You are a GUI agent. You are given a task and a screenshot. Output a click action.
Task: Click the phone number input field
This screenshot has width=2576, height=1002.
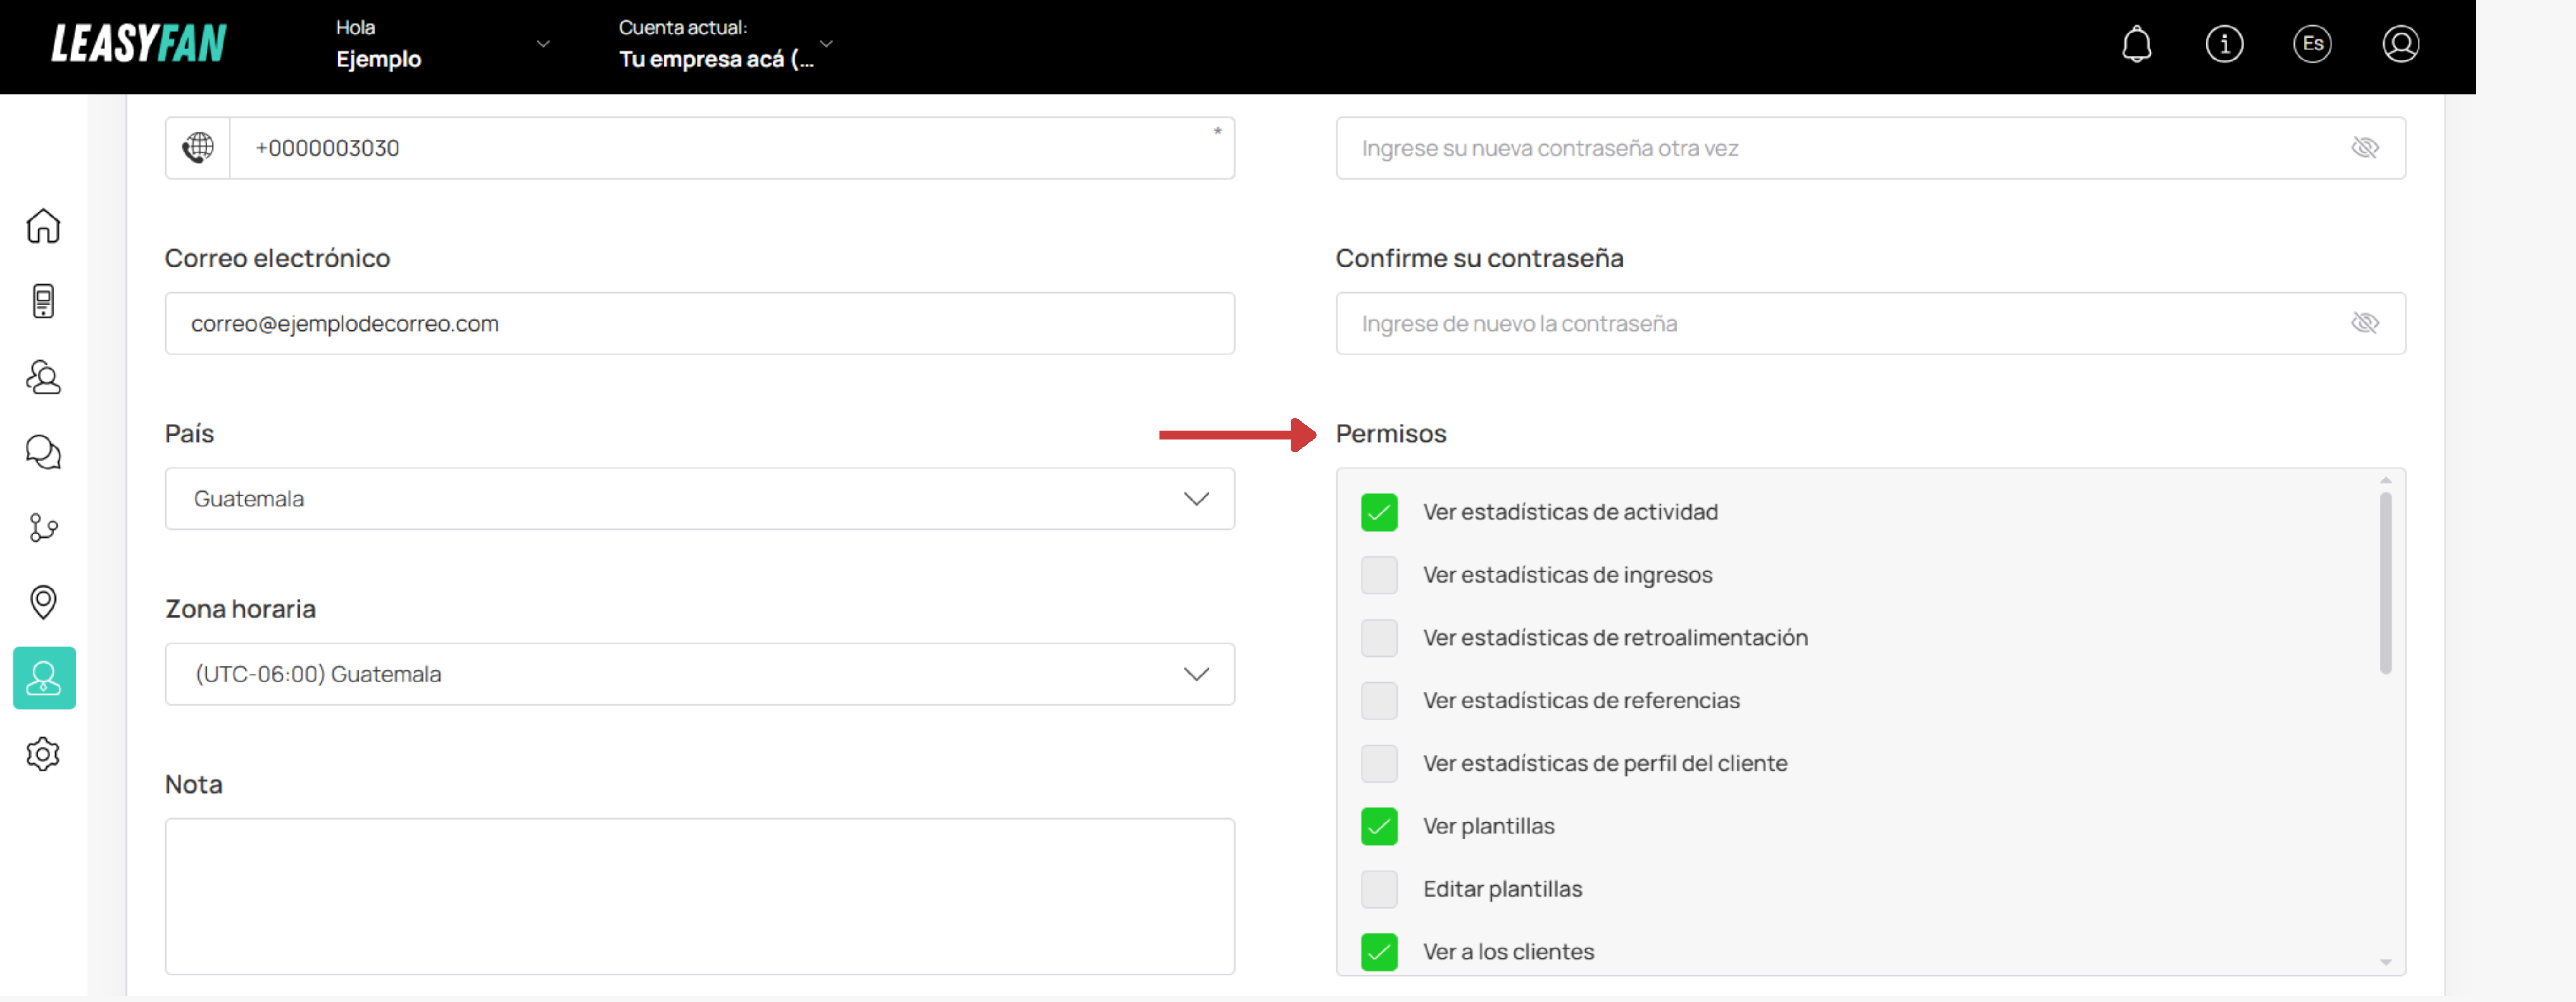[732, 148]
